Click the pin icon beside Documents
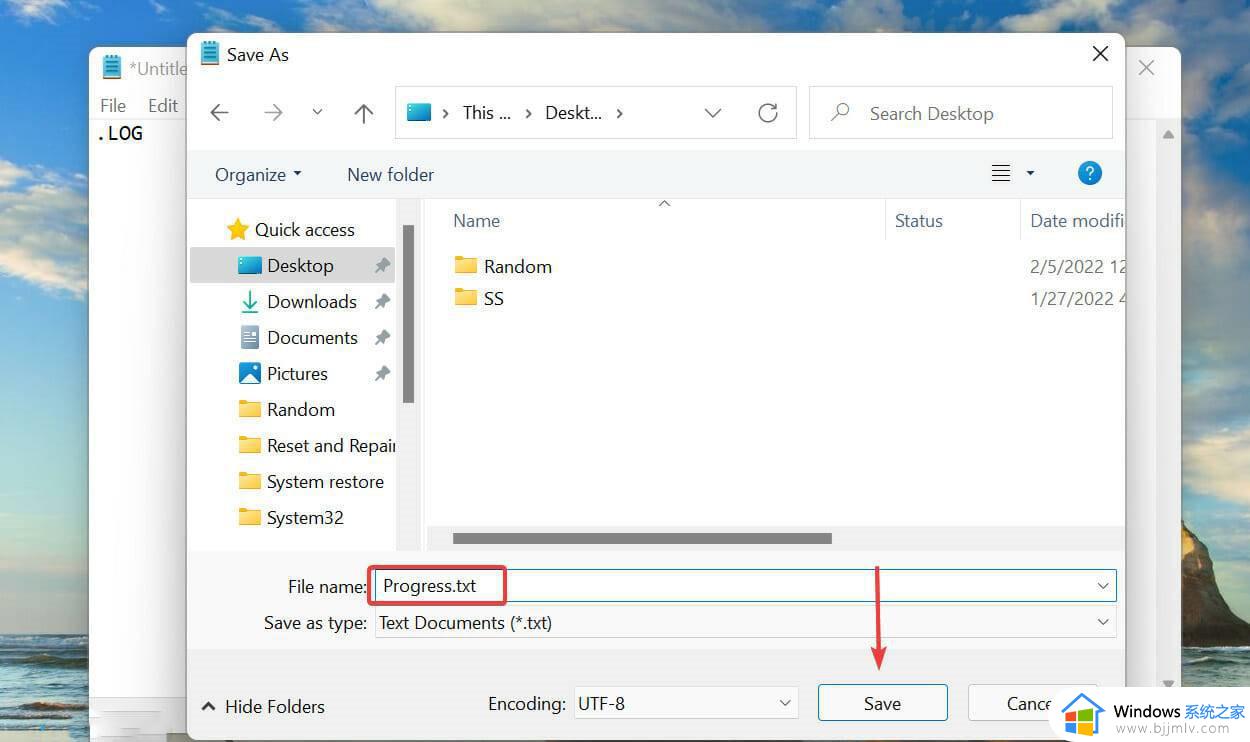Screen dimensions: 1250x742 pos(382,338)
